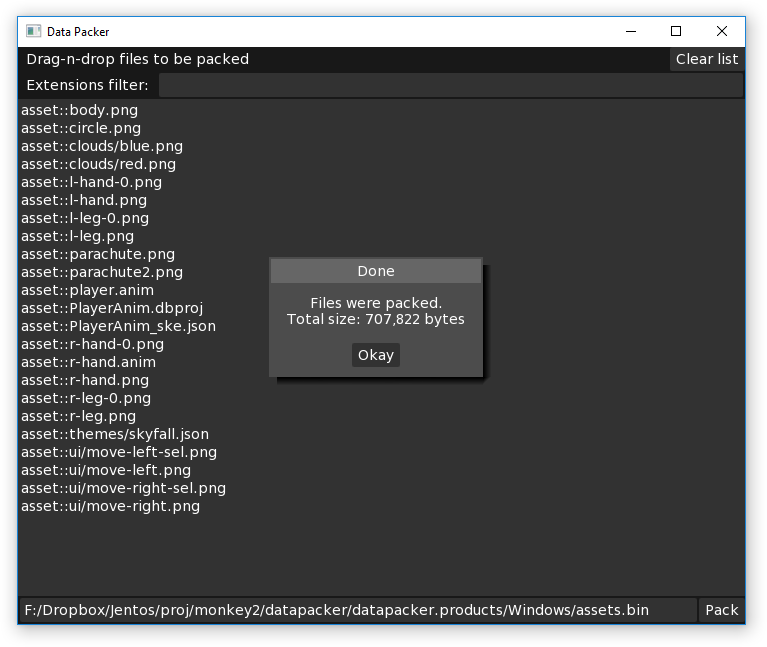Click the output path field for assets.bin
The height and width of the screenshot is (647, 767).
tap(357, 610)
